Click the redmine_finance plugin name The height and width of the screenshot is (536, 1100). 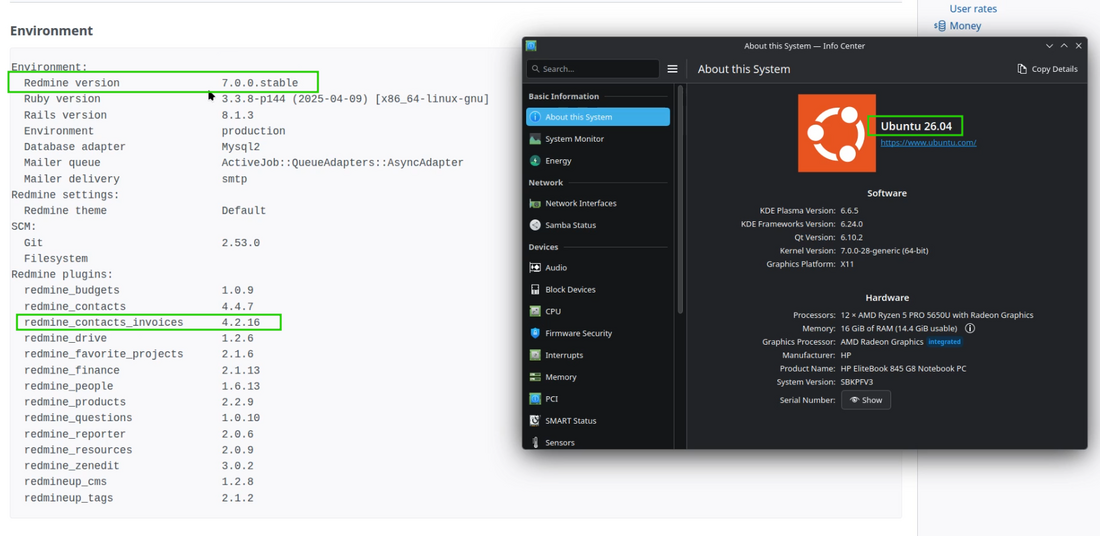72,370
